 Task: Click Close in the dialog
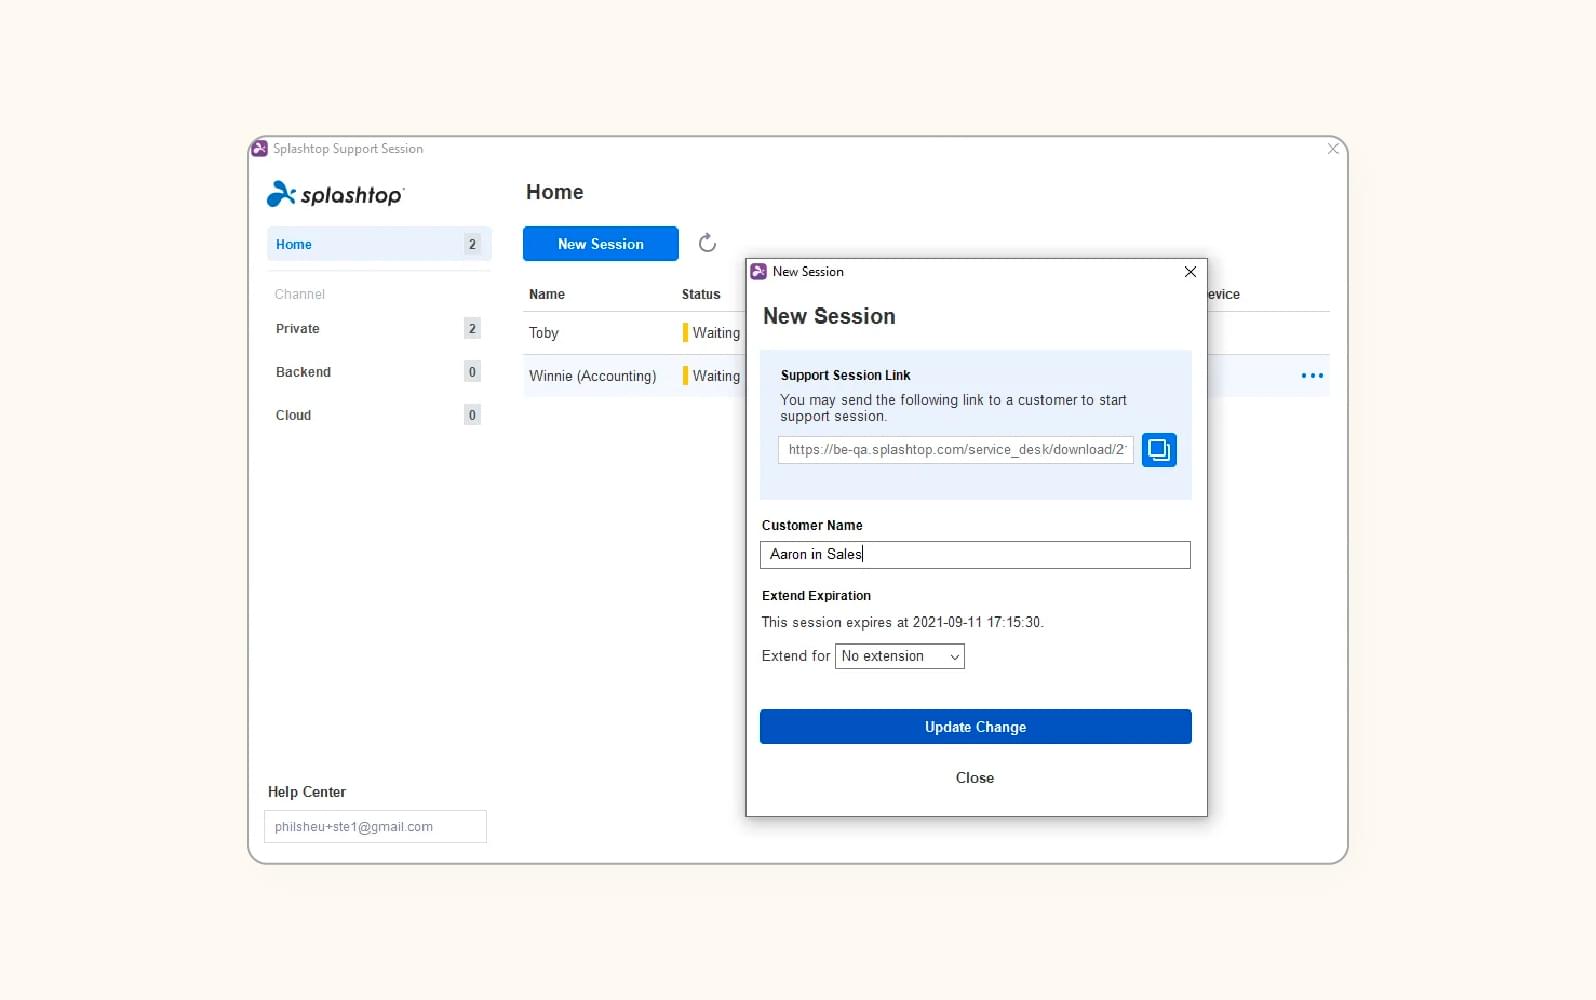(975, 778)
